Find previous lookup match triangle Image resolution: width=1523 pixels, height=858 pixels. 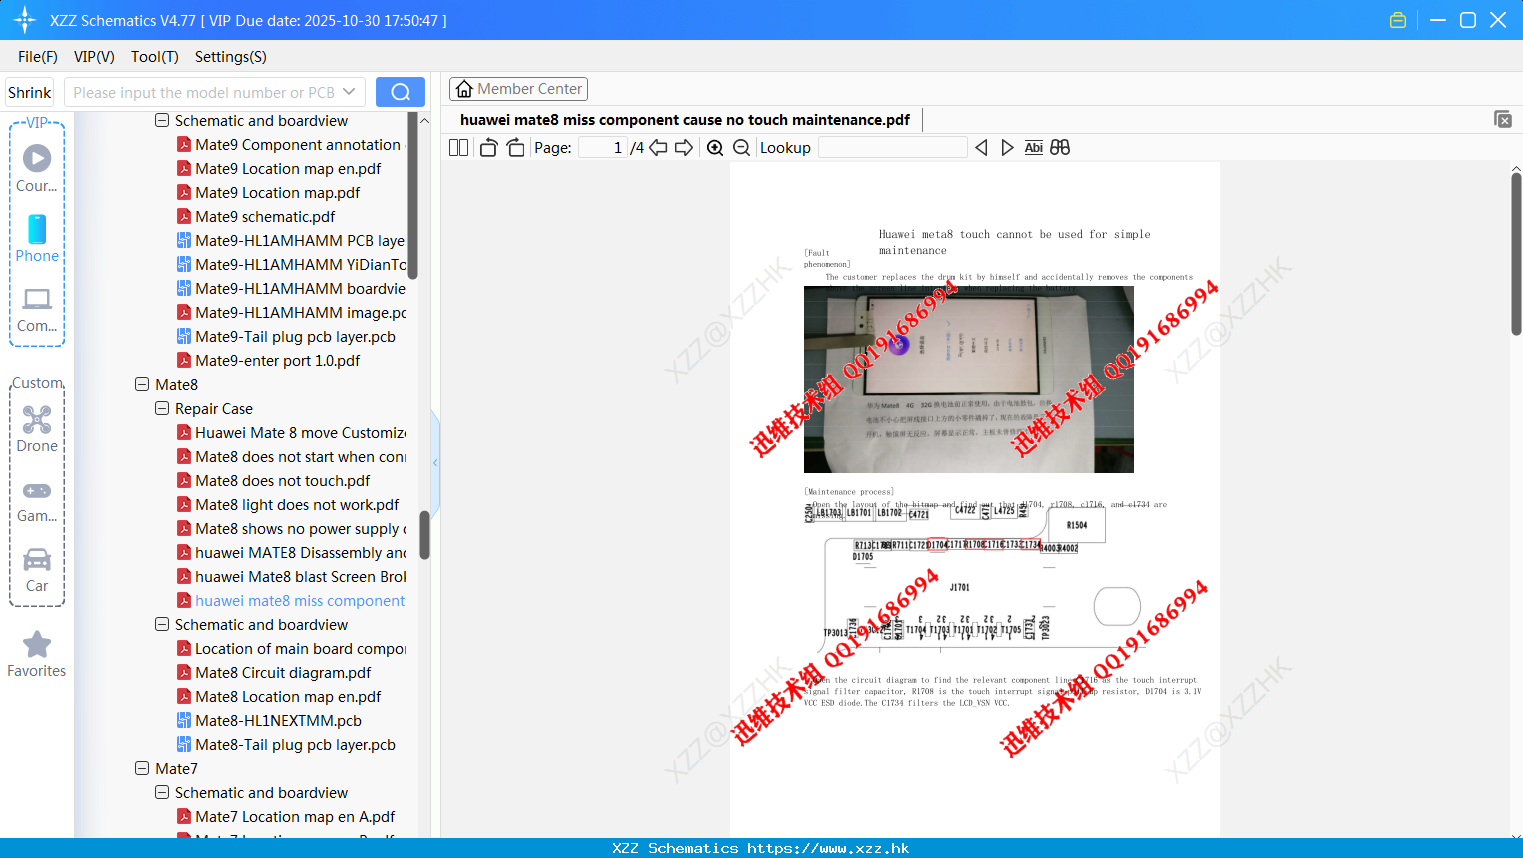coord(981,148)
